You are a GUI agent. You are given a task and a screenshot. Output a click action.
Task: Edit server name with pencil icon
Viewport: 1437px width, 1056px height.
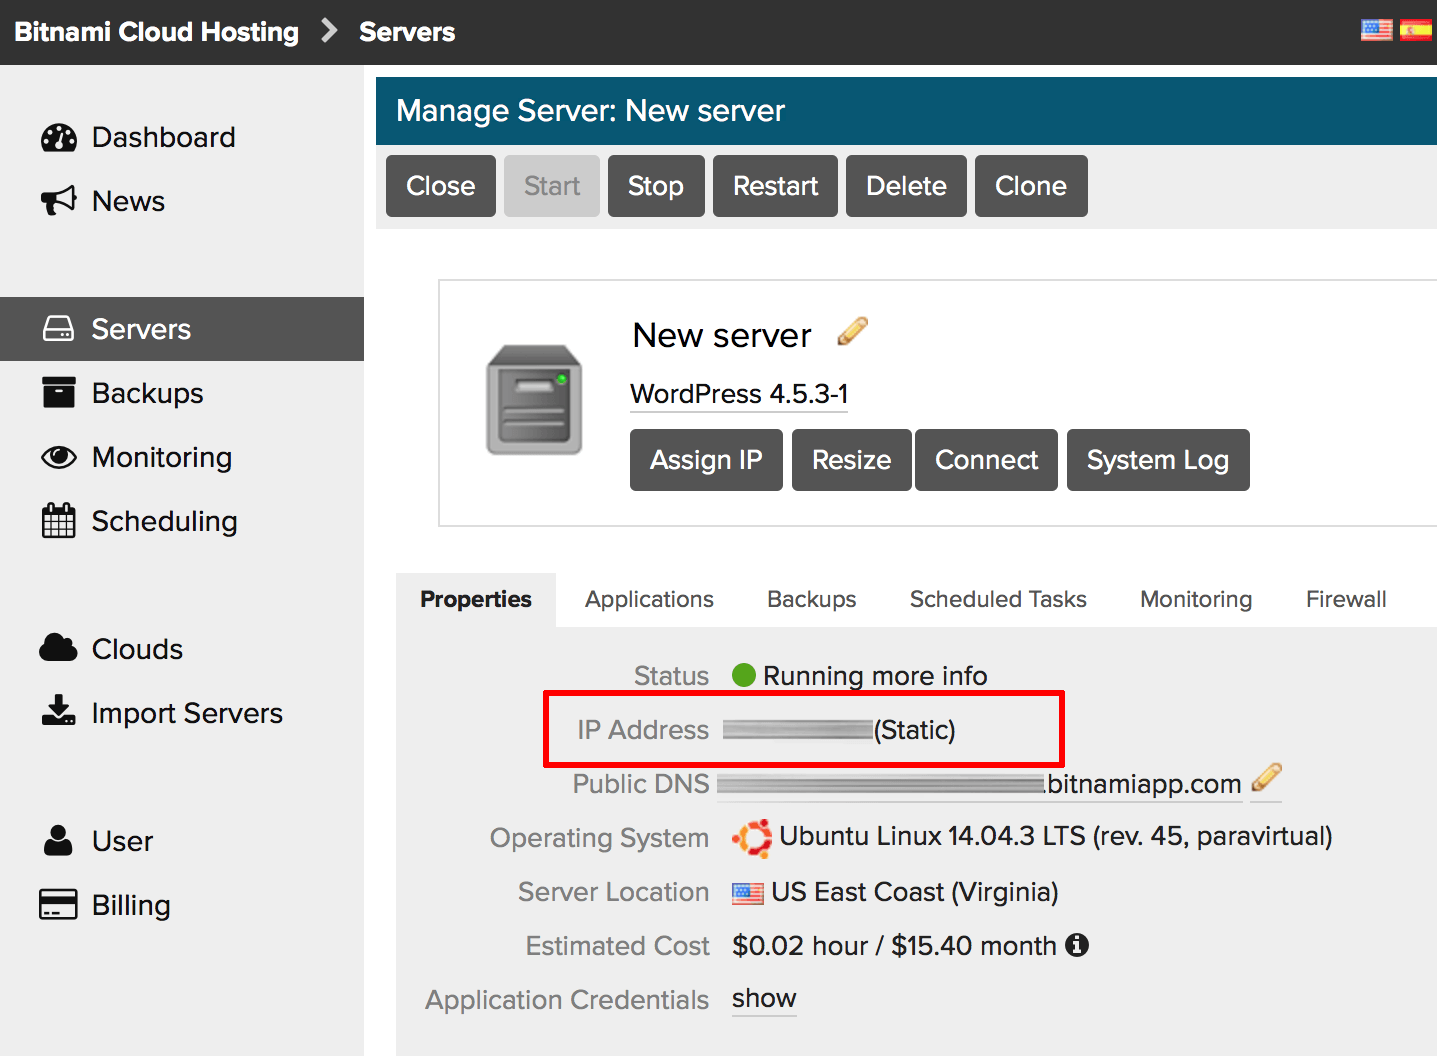(x=852, y=331)
